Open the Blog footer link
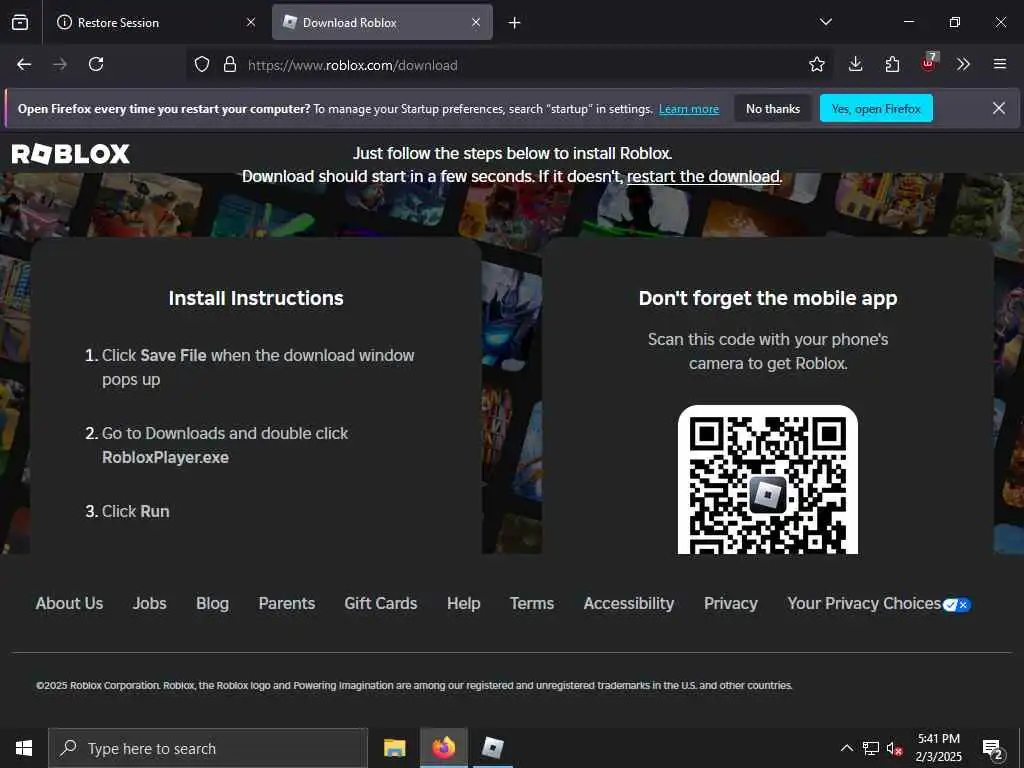The image size is (1024, 768). (x=212, y=603)
